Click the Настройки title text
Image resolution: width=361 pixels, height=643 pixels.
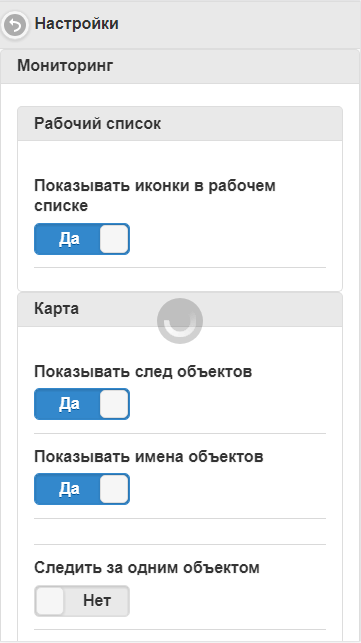pos(77,24)
